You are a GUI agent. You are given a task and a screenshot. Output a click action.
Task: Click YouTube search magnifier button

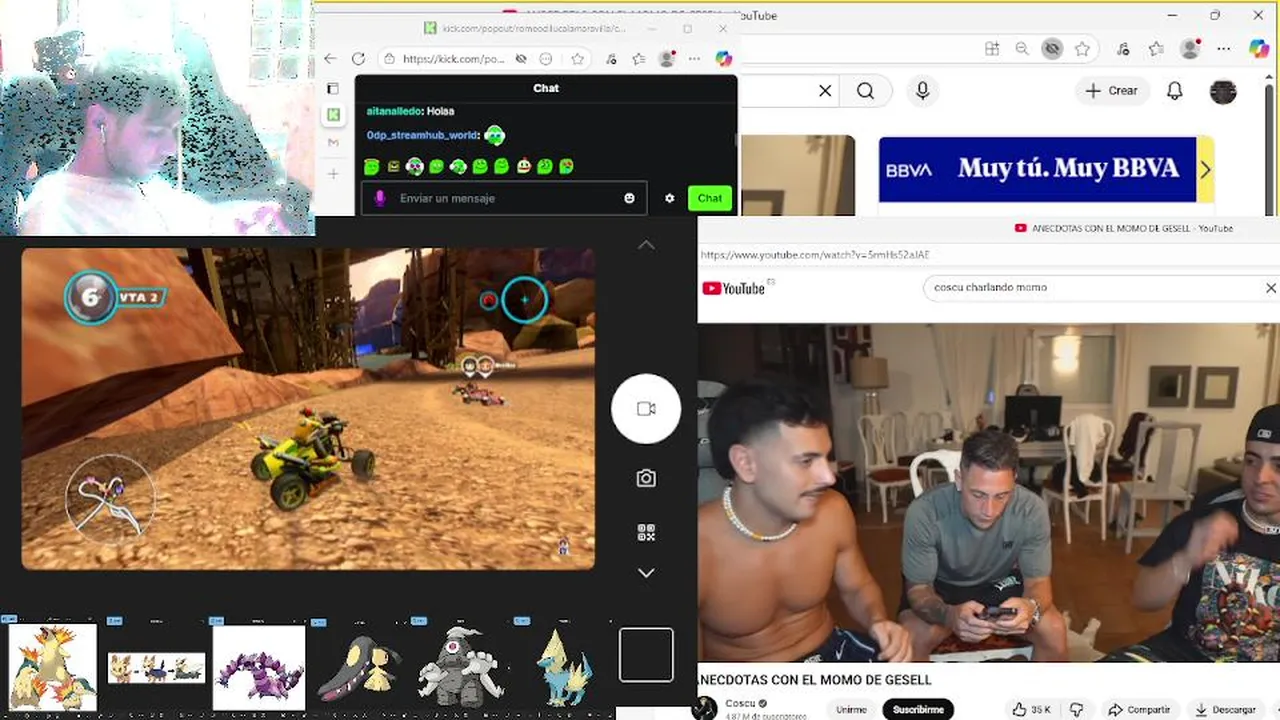pyautogui.click(x=865, y=91)
